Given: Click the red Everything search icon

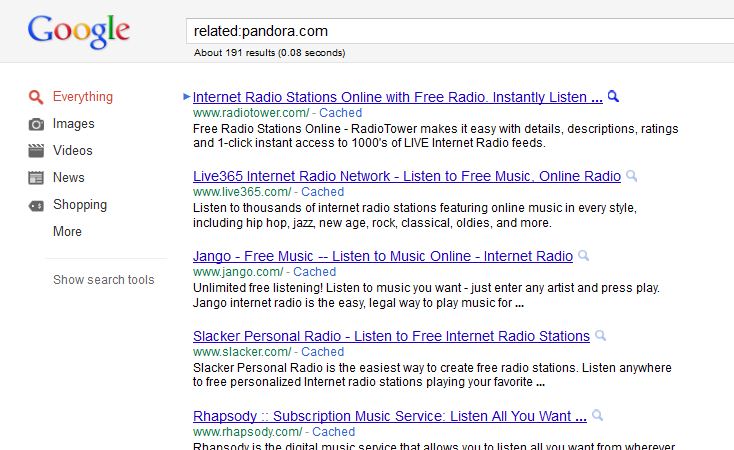Looking at the screenshot, I should coord(36,97).
